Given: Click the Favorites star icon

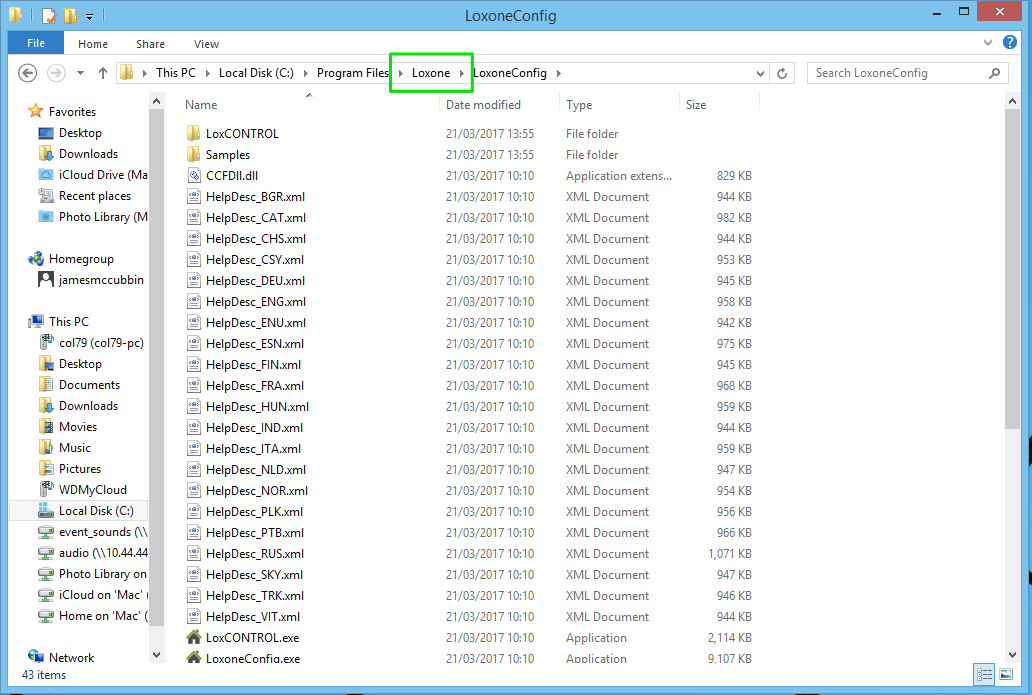Looking at the screenshot, I should 36,111.
